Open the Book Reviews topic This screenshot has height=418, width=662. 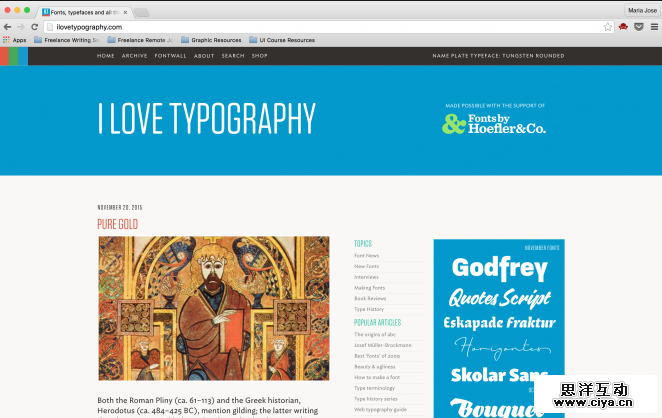click(370, 298)
